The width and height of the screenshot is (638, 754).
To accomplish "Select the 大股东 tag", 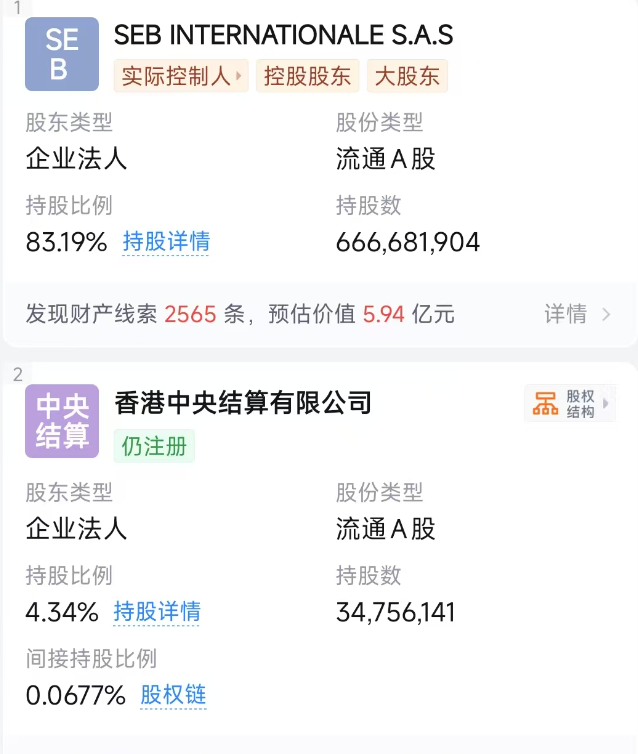I will pyautogui.click(x=406, y=75).
